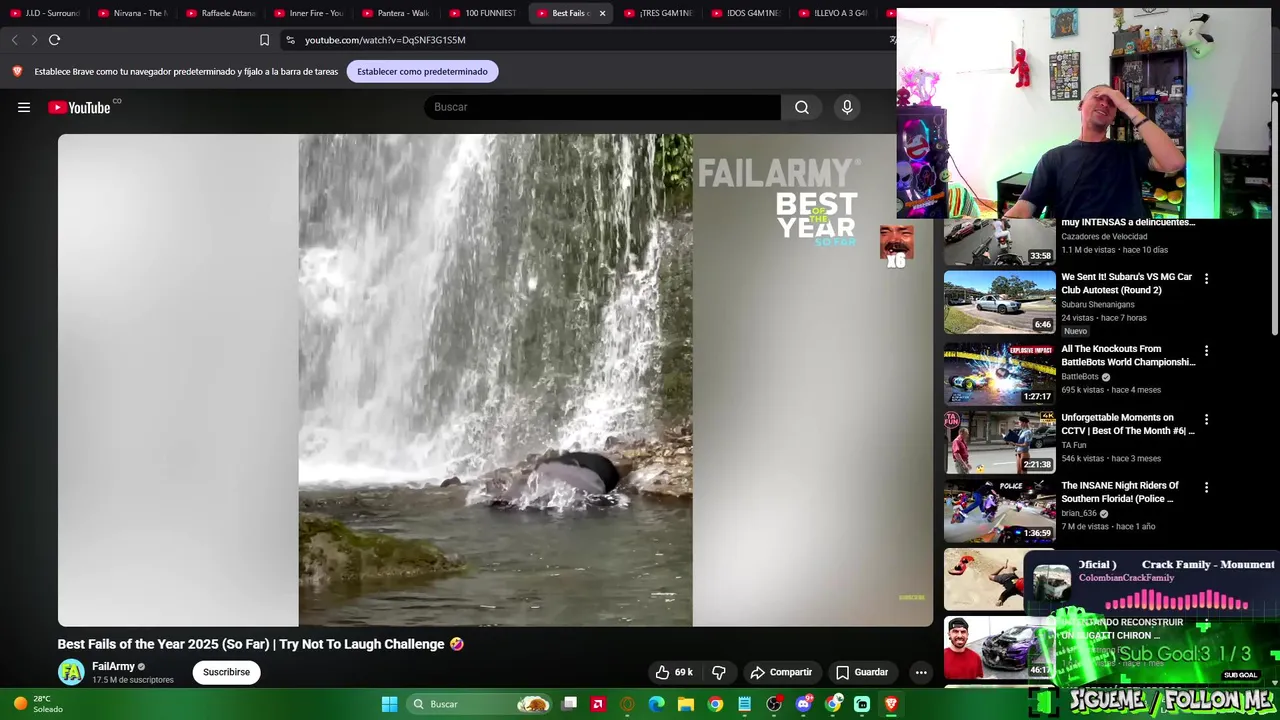1280x720 pixels.
Task: Open the FailArmy channel name link
Action: point(113,667)
